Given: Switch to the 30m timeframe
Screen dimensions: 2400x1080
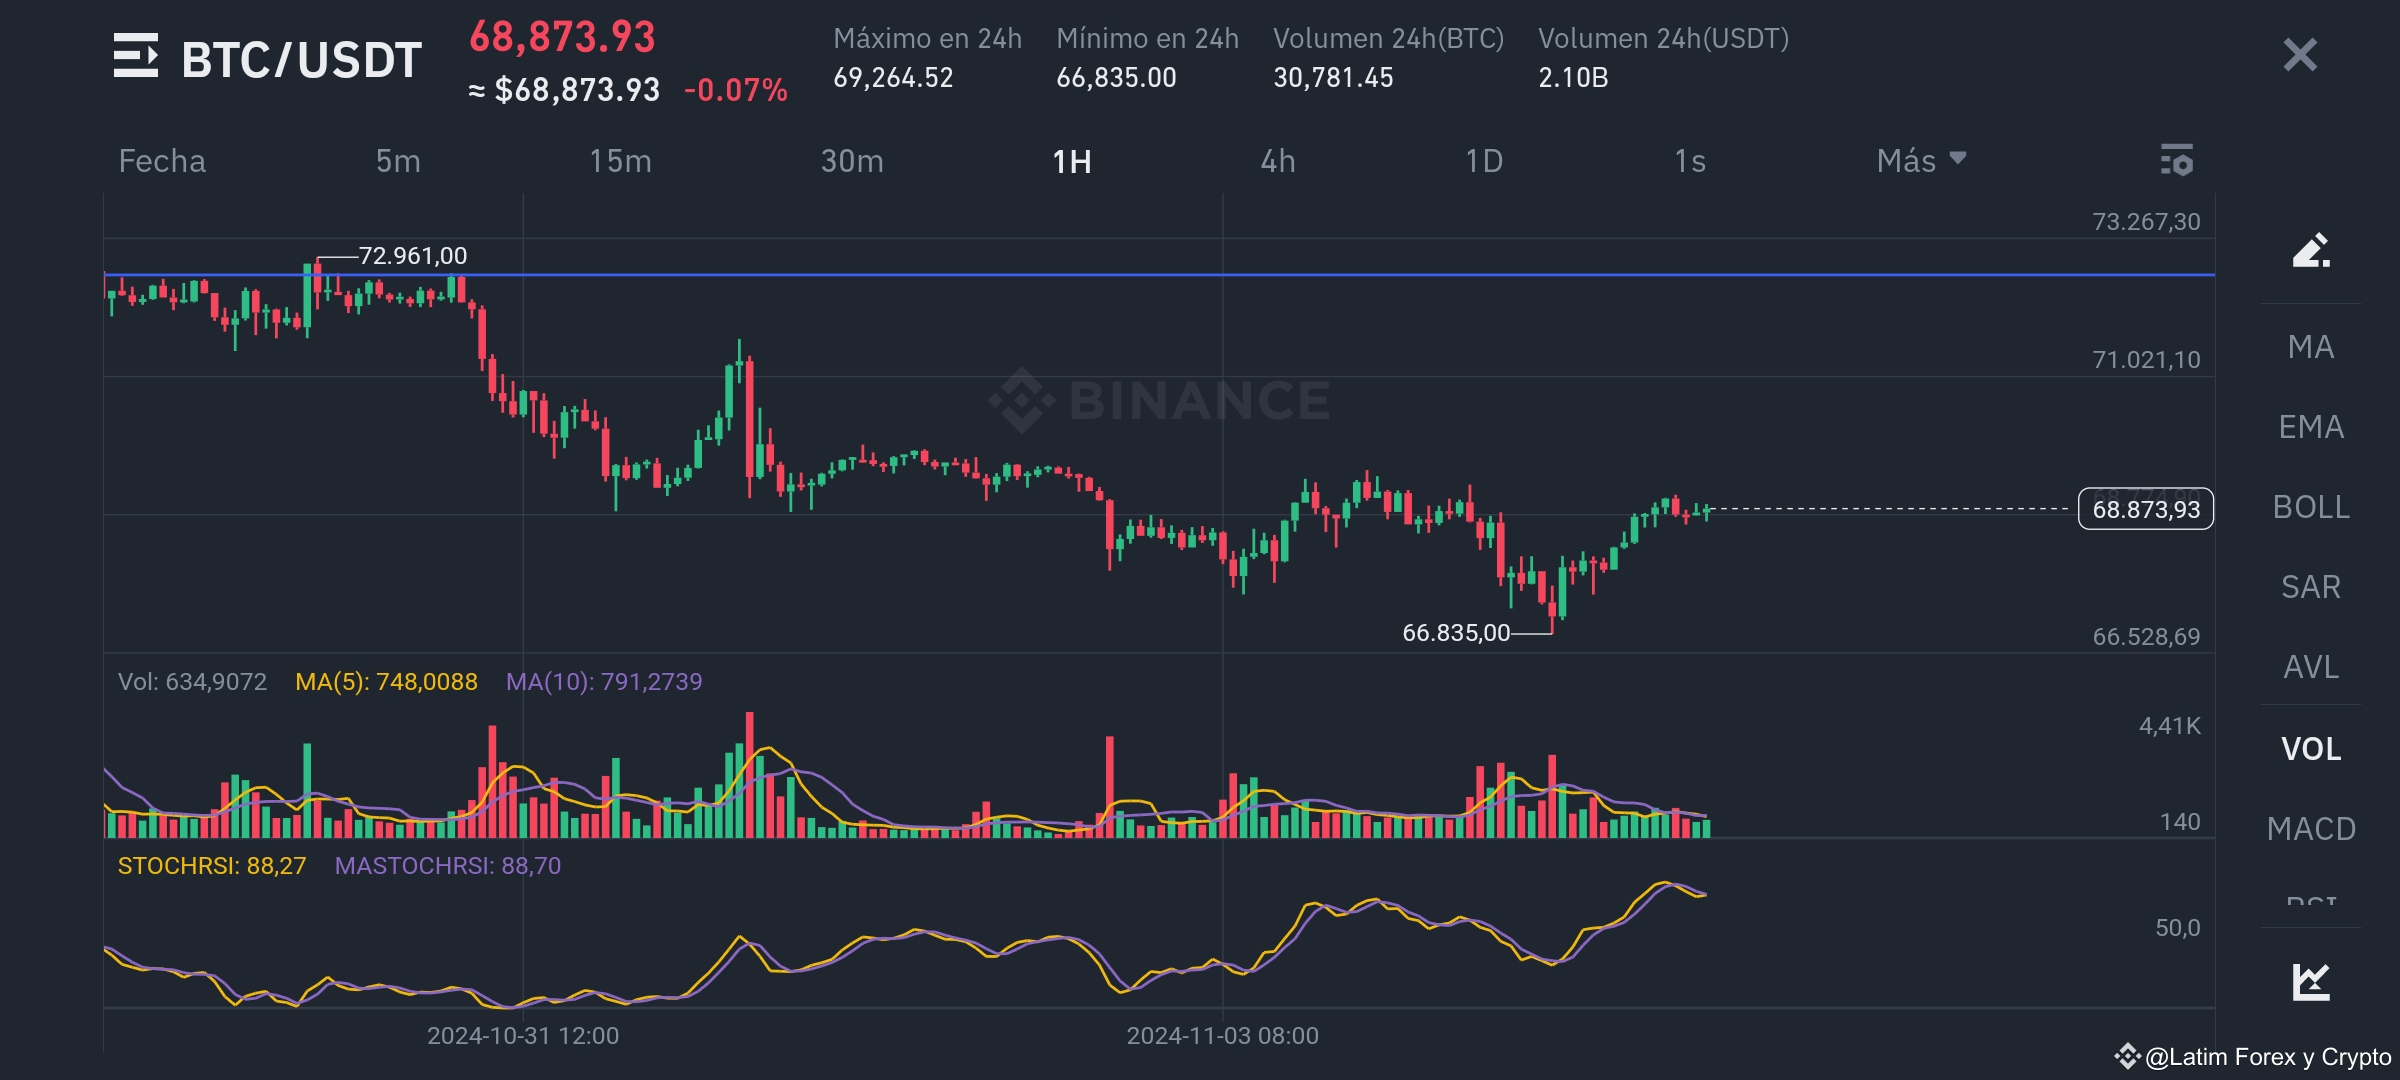Looking at the screenshot, I should (852, 161).
